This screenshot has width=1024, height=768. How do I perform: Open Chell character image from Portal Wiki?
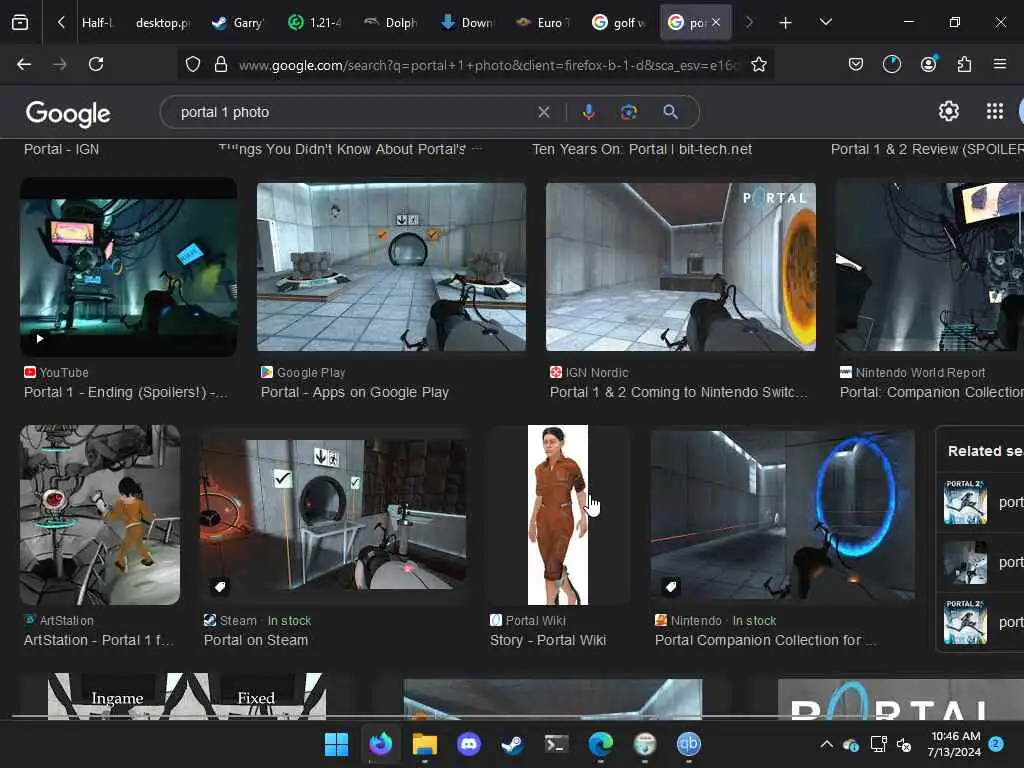pyautogui.click(x=558, y=515)
